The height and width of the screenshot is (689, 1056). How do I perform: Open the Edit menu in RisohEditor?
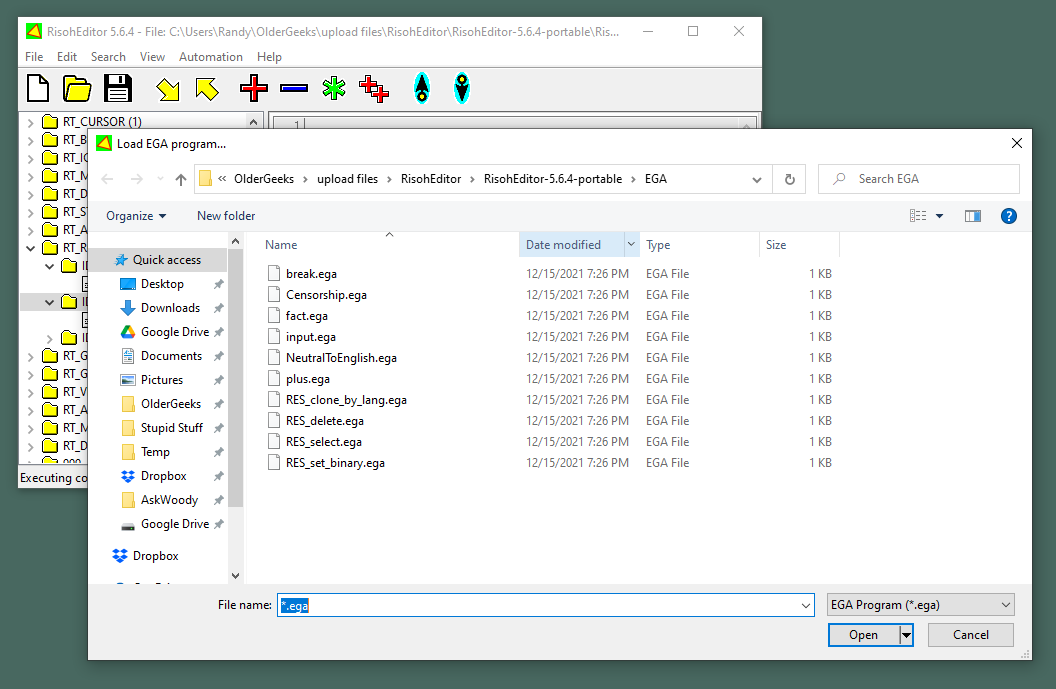coord(67,57)
